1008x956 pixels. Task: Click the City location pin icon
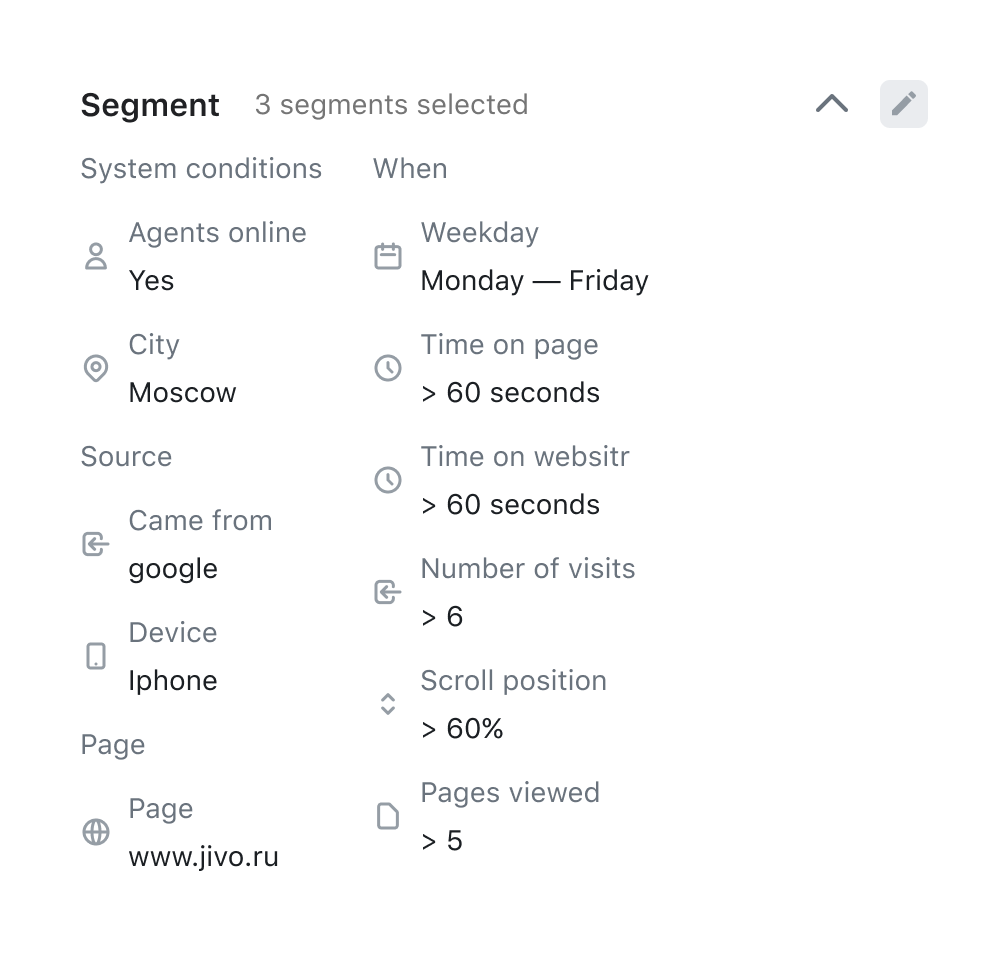tap(96, 369)
